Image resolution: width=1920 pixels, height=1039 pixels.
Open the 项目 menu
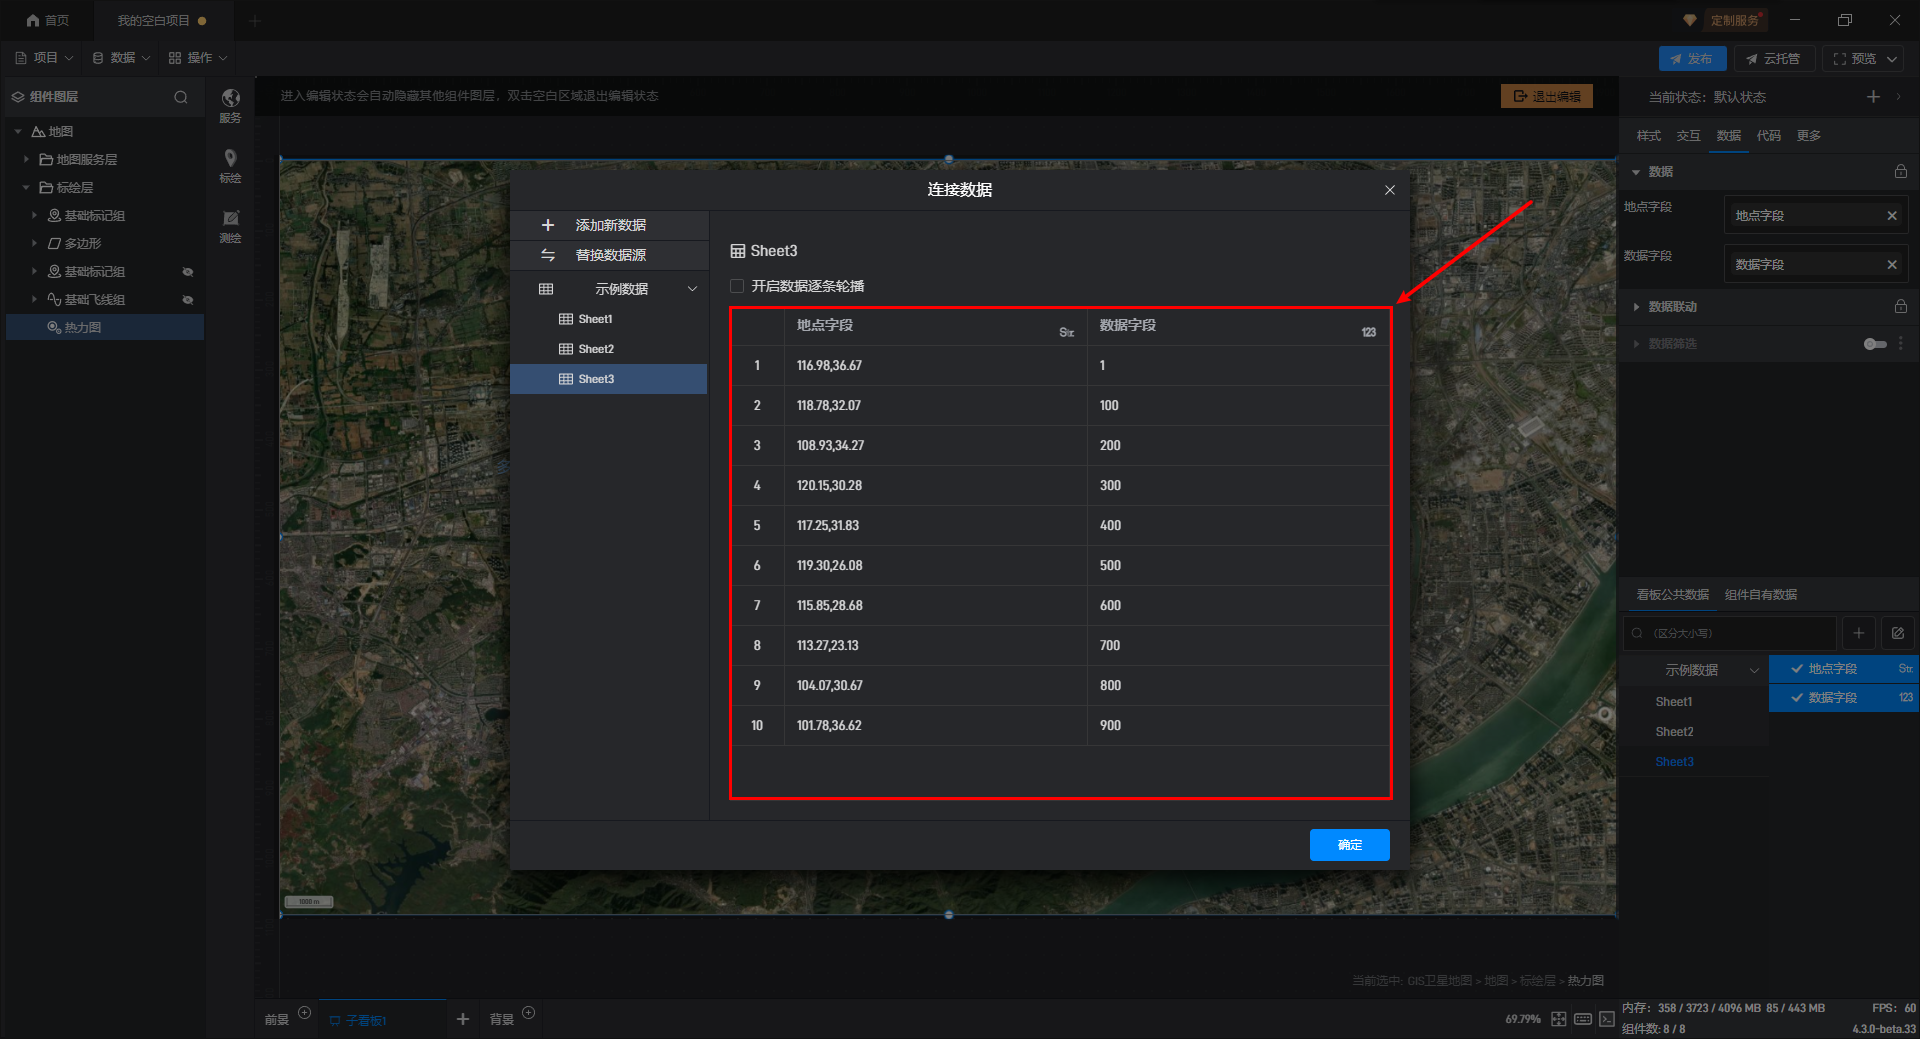click(x=44, y=58)
